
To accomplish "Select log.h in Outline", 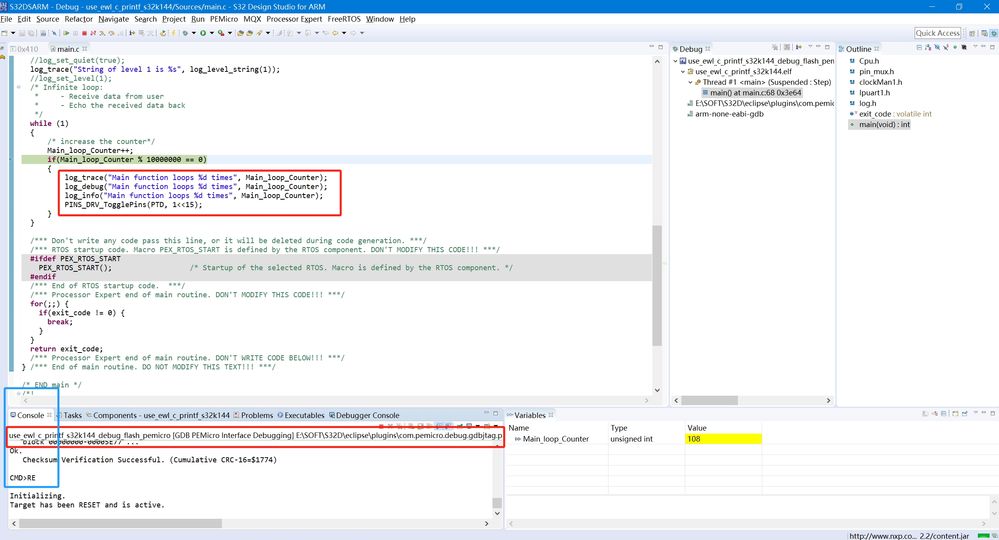I will click(867, 103).
